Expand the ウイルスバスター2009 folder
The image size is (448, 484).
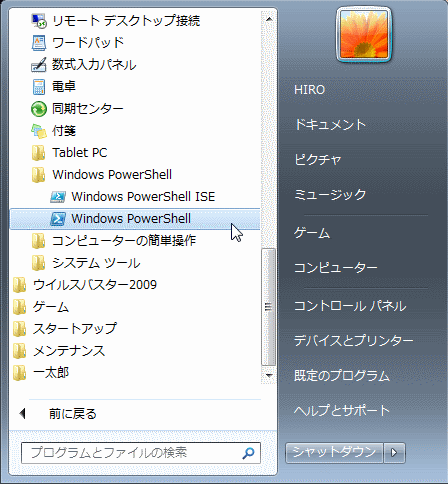(x=85, y=285)
